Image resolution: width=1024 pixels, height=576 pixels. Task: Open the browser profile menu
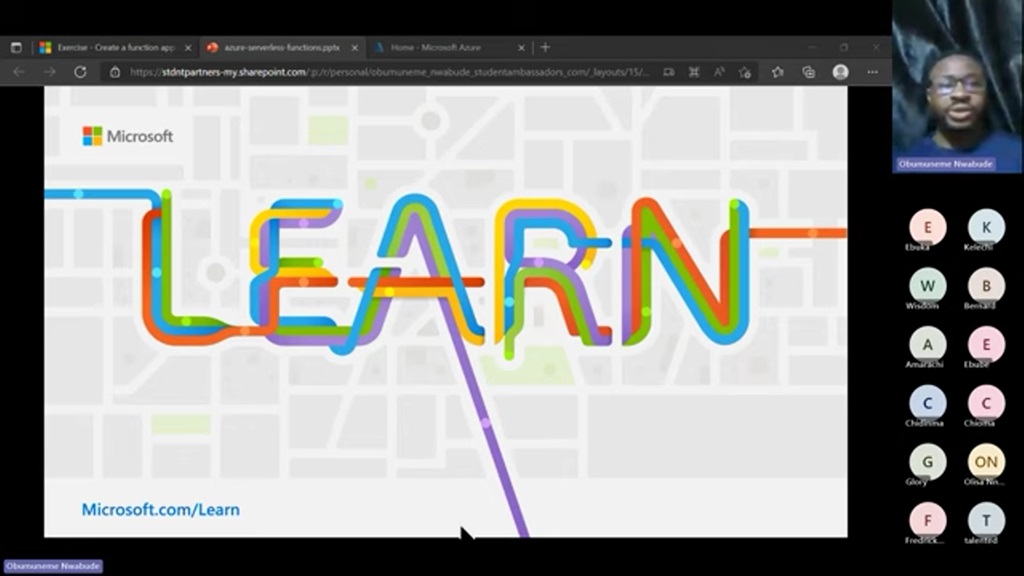pos(840,72)
